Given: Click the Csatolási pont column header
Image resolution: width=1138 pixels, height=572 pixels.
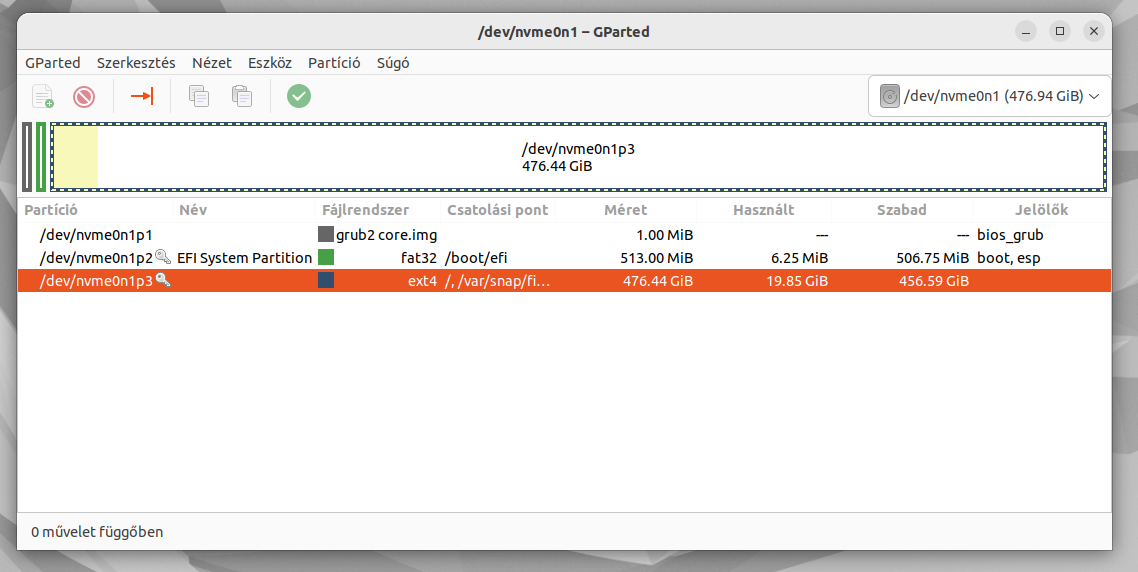Looking at the screenshot, I should [x=498, y=210].
